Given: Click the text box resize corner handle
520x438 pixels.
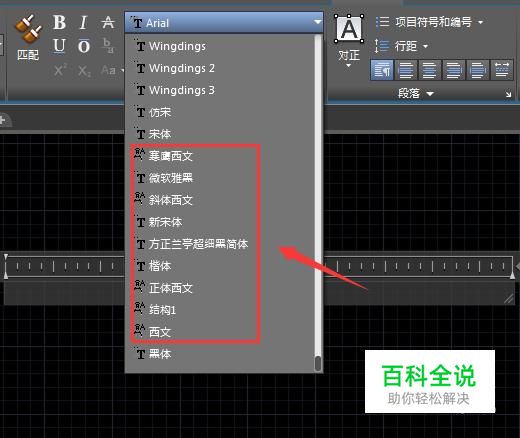Looking at the screenshot, I should [509, 299].
